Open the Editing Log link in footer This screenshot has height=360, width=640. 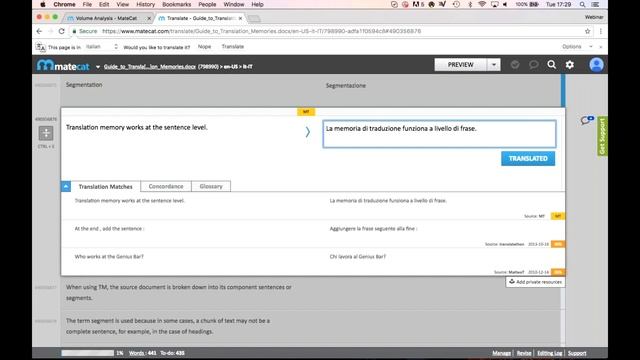coord(549,353)
